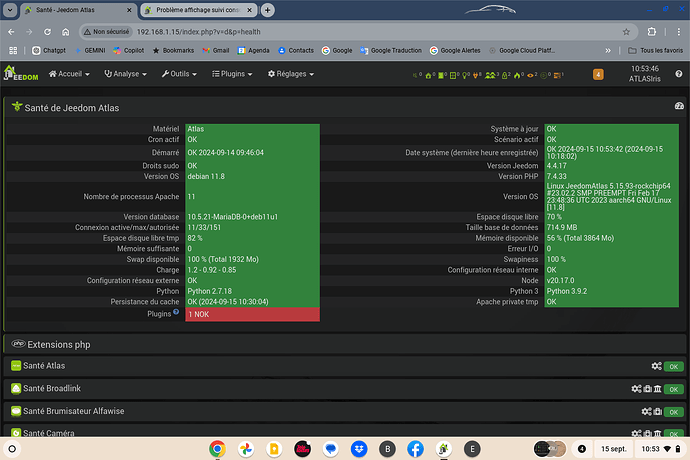Click the presence people summary icon
Viewport: 690px width, 460px height.
click(490, 75)
